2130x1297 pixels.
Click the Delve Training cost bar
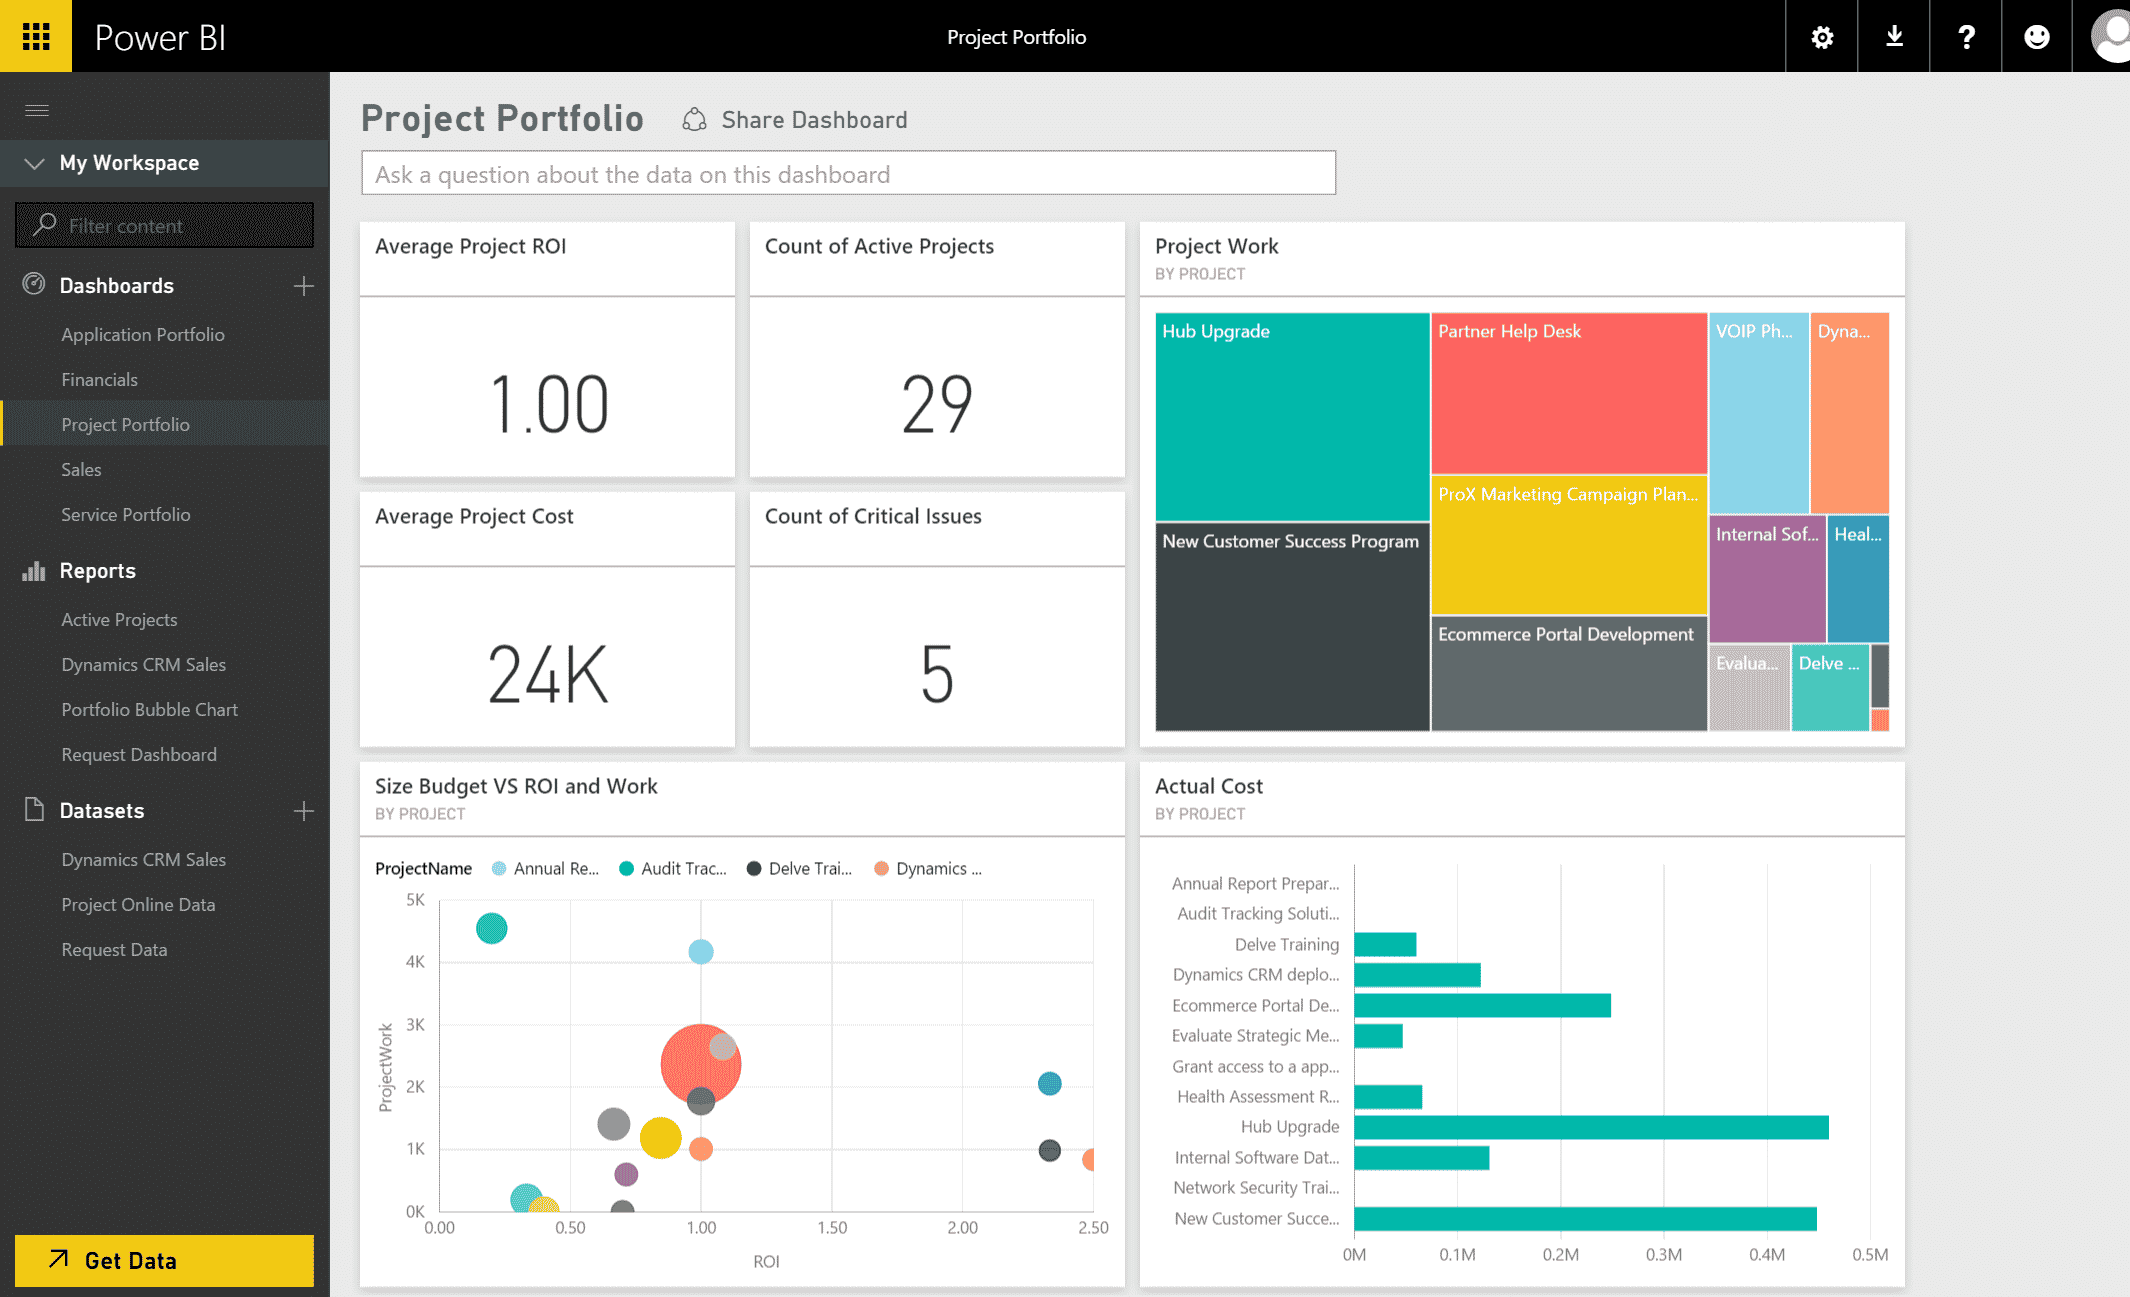pos(1385,944)
